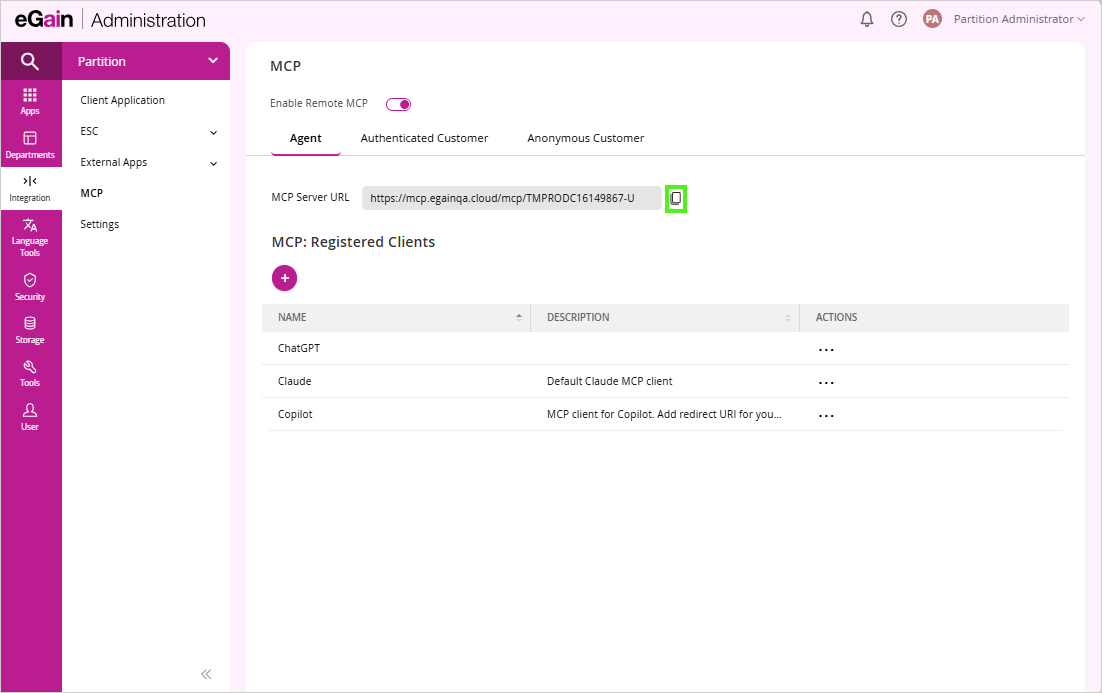The image size is (1102, 693).
Task: Collapse the navigation panel with double chevron
Action: click(206, 674)
